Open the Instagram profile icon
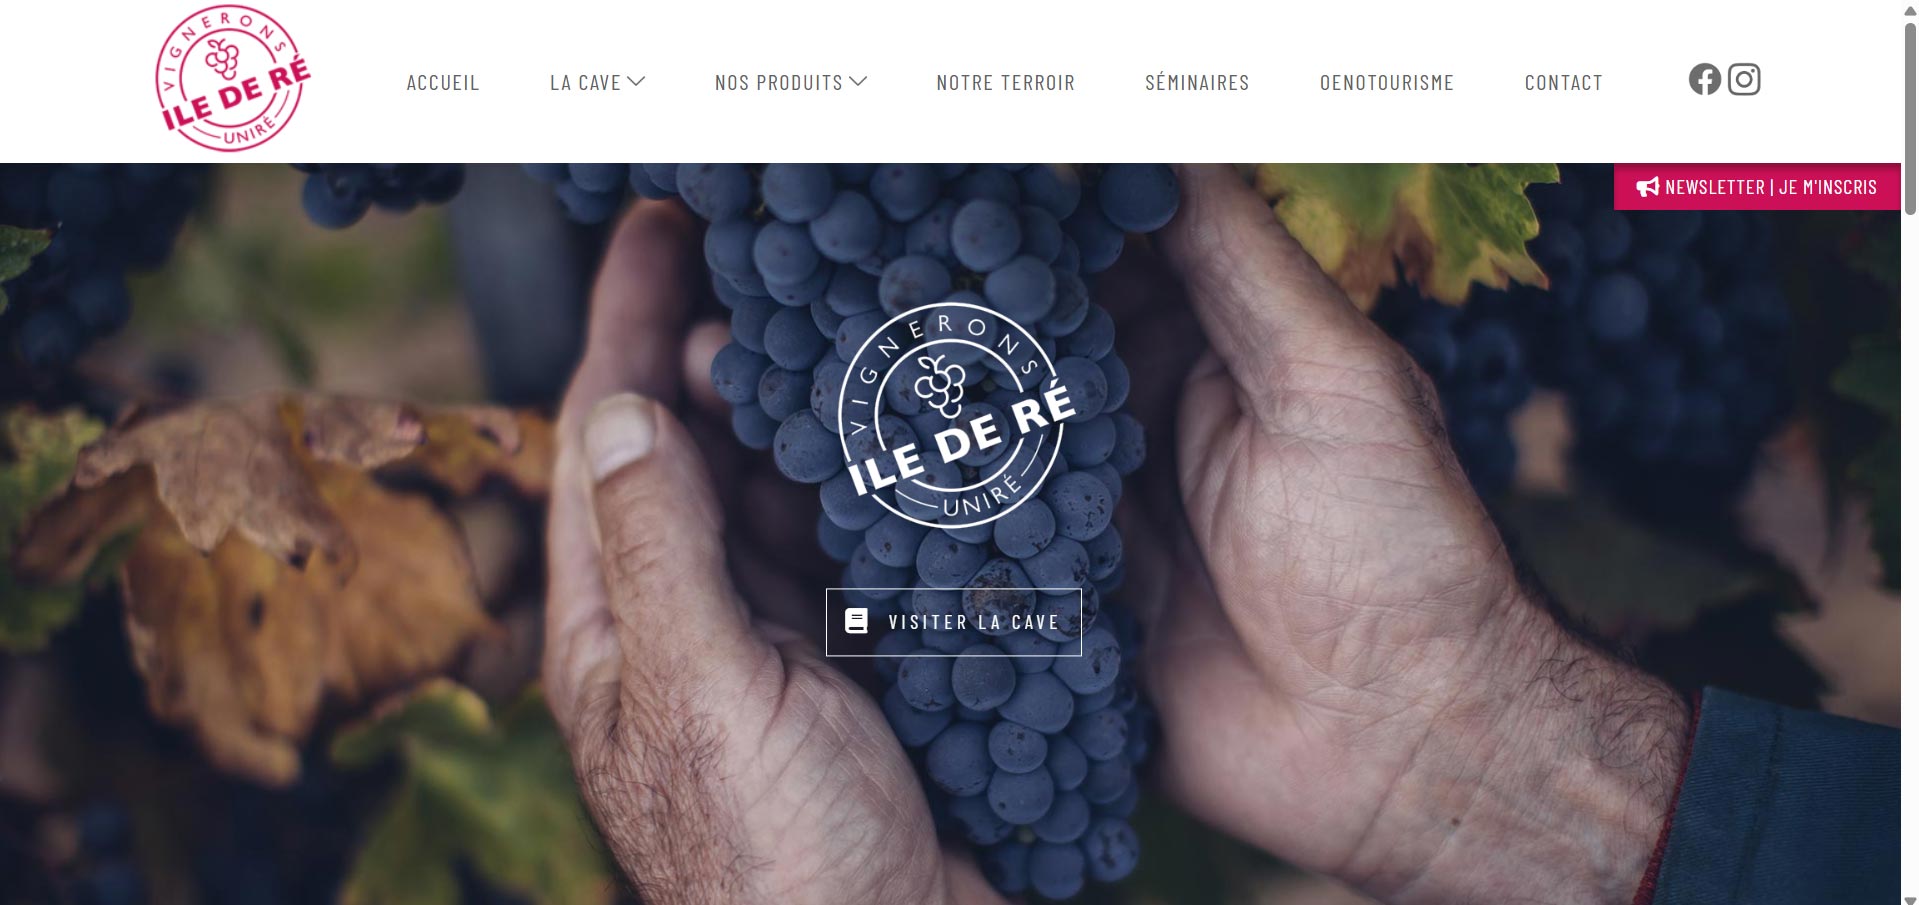This screenshot has height=905, width=1919. click(1744, 79)
